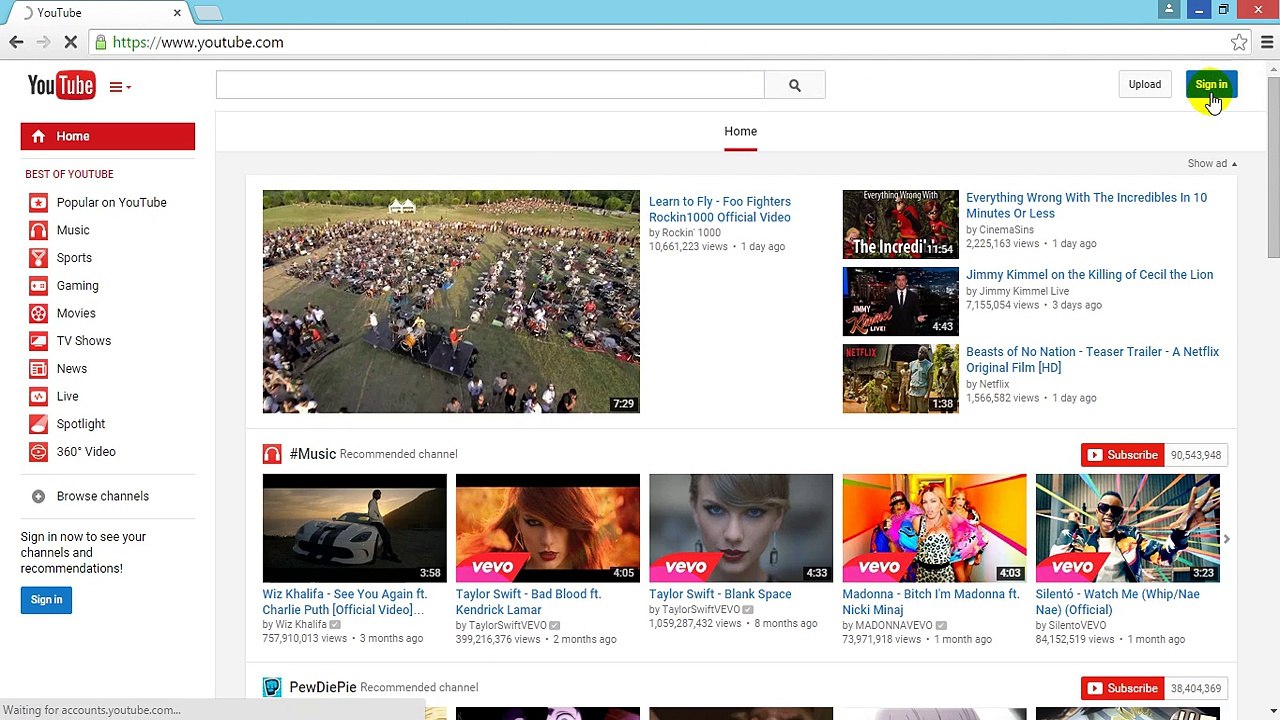Open Everything Wrong With The Incredibles link

[x=1086, y=205]
